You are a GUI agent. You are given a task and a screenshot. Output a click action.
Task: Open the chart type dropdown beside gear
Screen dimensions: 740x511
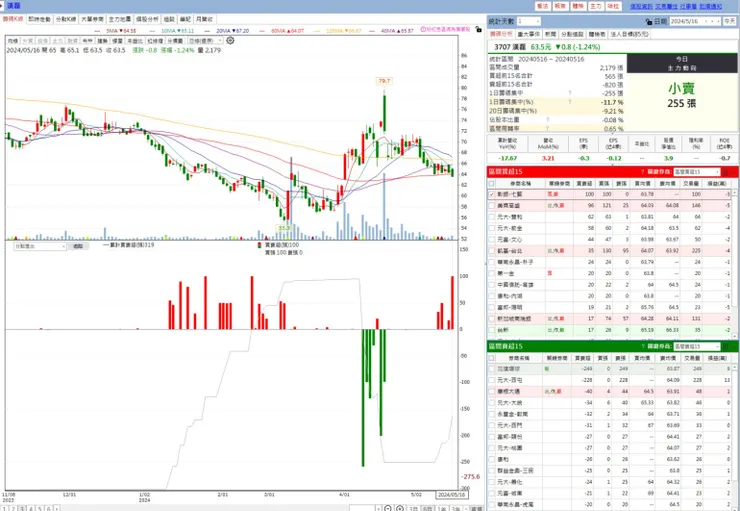coord(205,41)
